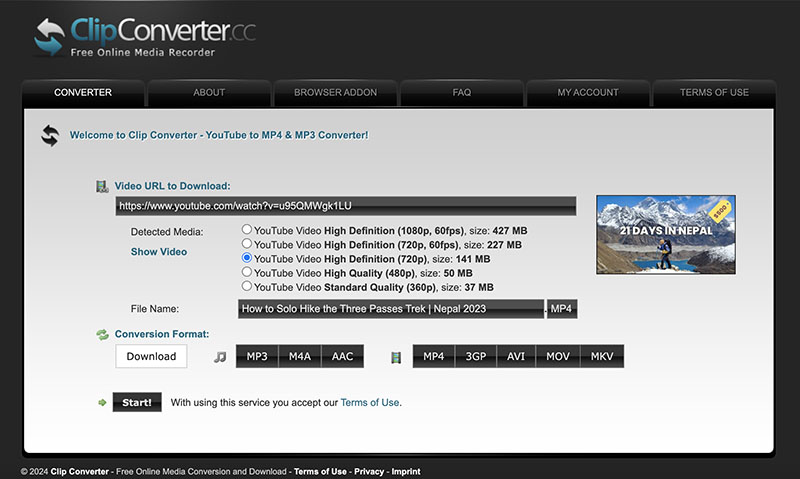The image size is (800, 479).
Task: Open the ABOUT tab
Action: click(209, 93)
